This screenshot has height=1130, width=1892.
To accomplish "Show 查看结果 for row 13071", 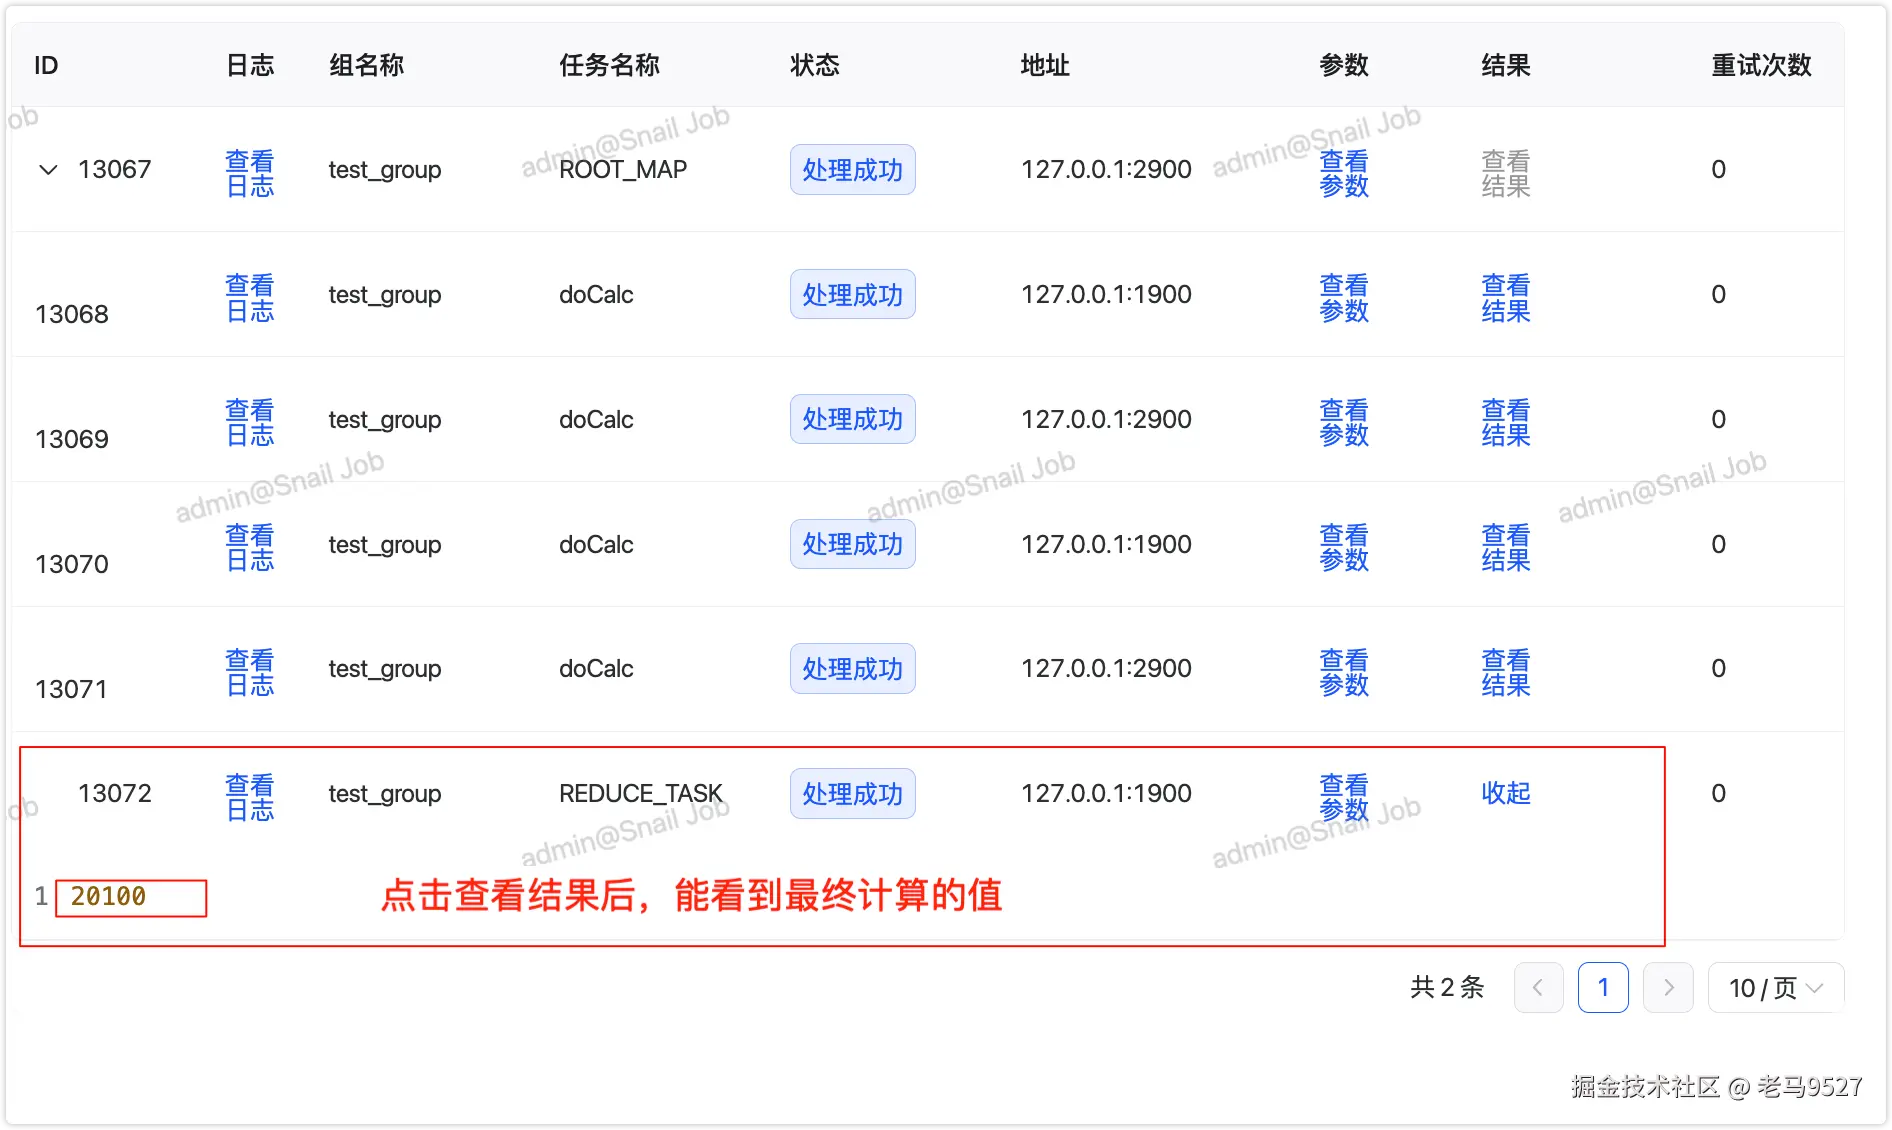I will coord(1506,672).
